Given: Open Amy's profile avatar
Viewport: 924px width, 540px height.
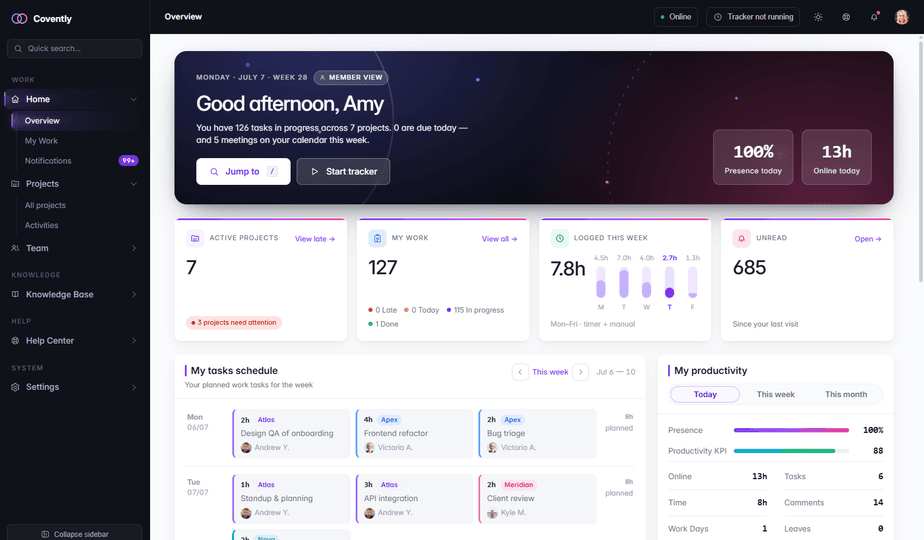Looking at the screenshot, I should 902,17.
